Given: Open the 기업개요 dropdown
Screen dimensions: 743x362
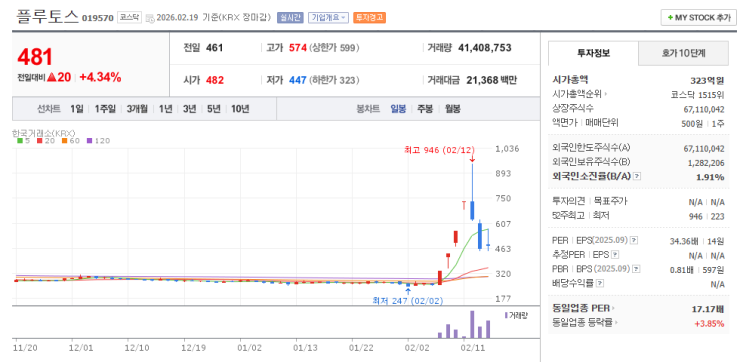Looking at the screenshot, I should click(328, 18).
